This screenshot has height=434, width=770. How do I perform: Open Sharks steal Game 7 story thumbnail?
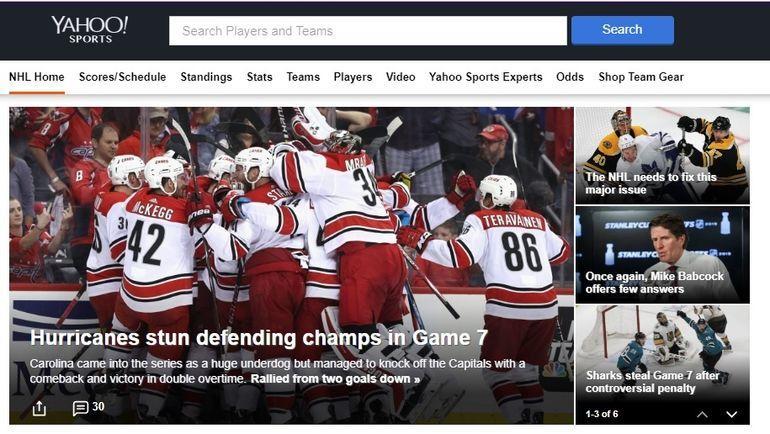pyautogui.click(x=662, y=353)
